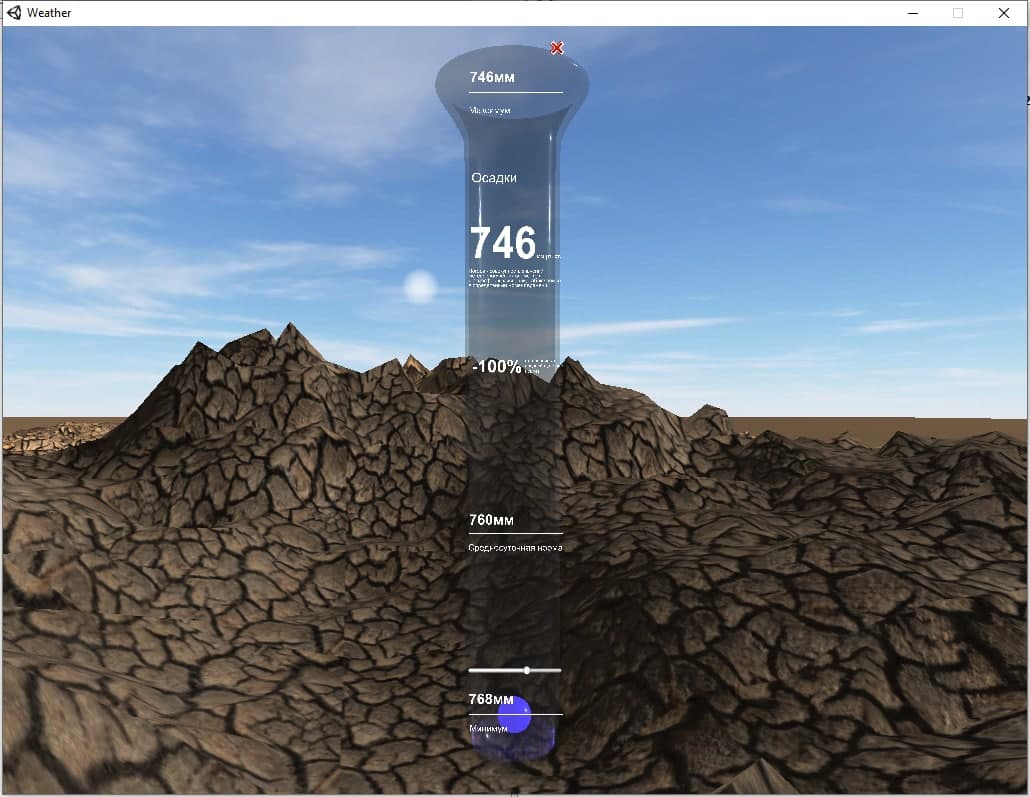Click the blue sphere at the gauge bottom
The width and height of the screenshot is (1030, 797).
[514, 715]
